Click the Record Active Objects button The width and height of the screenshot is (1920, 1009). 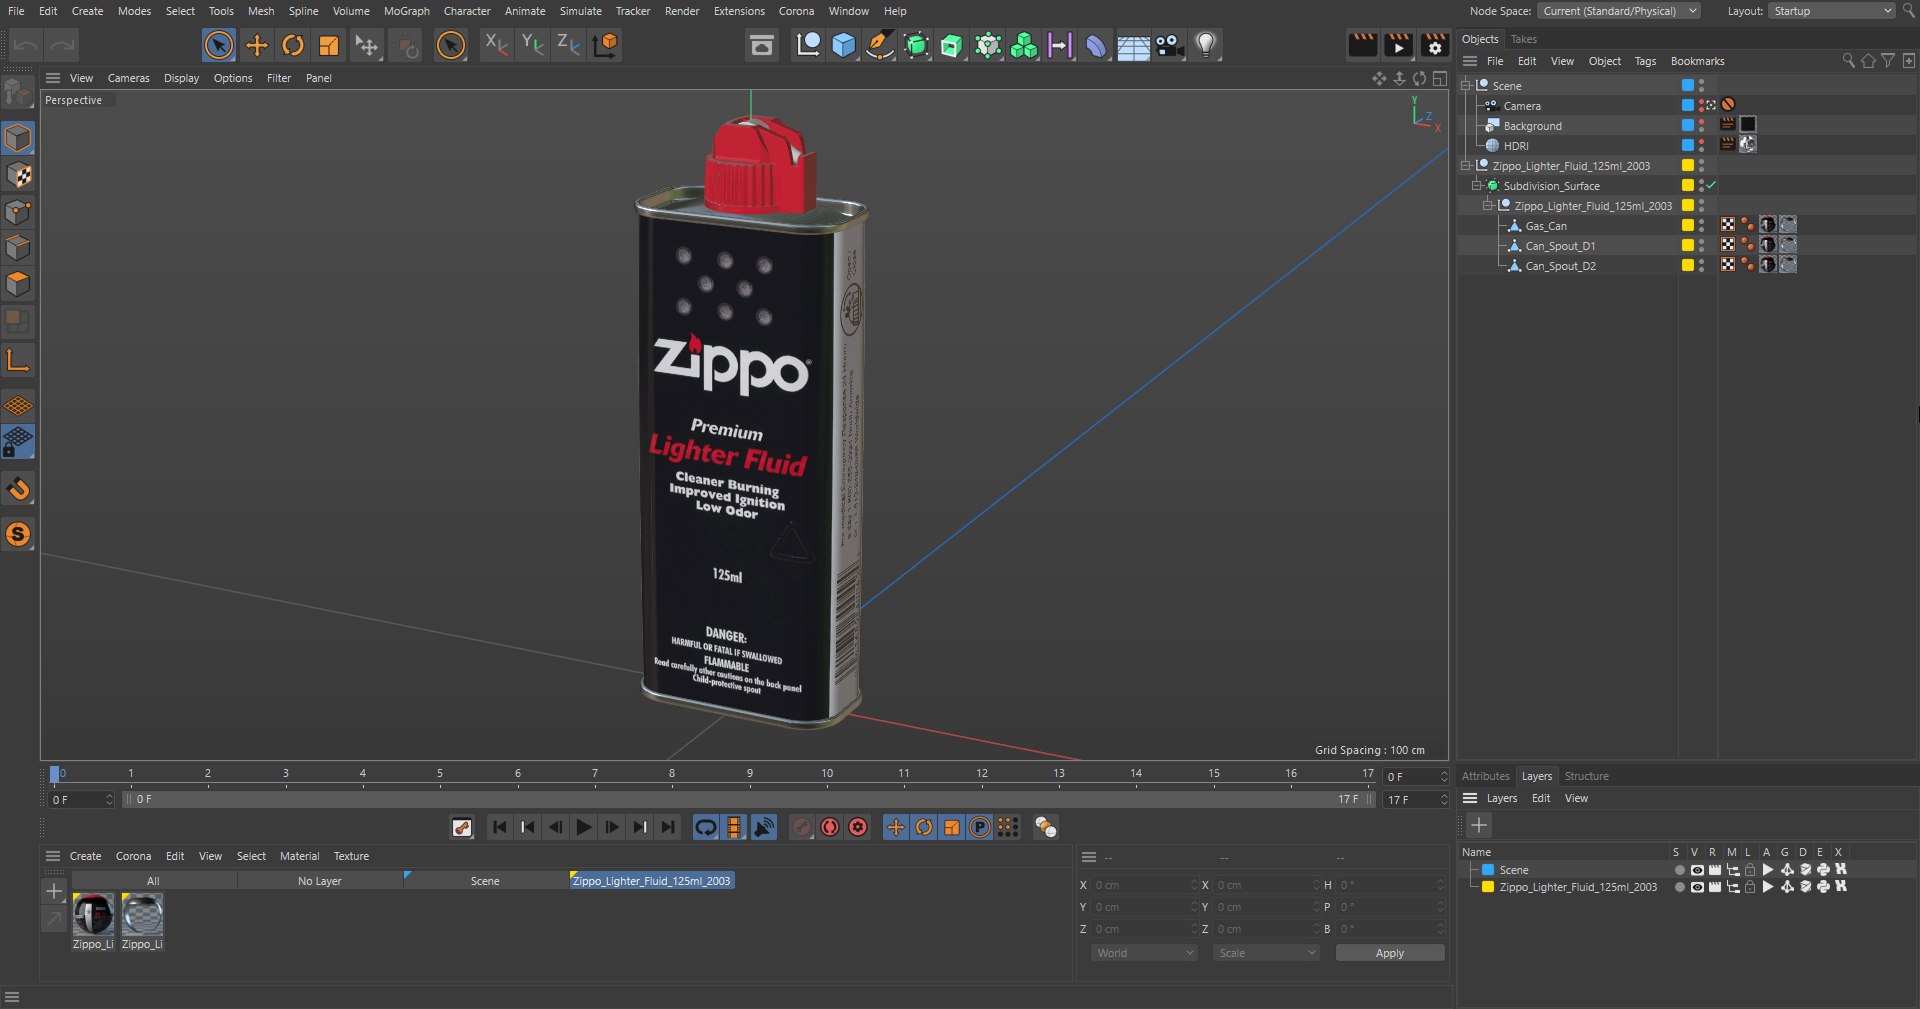click(802, 827)
